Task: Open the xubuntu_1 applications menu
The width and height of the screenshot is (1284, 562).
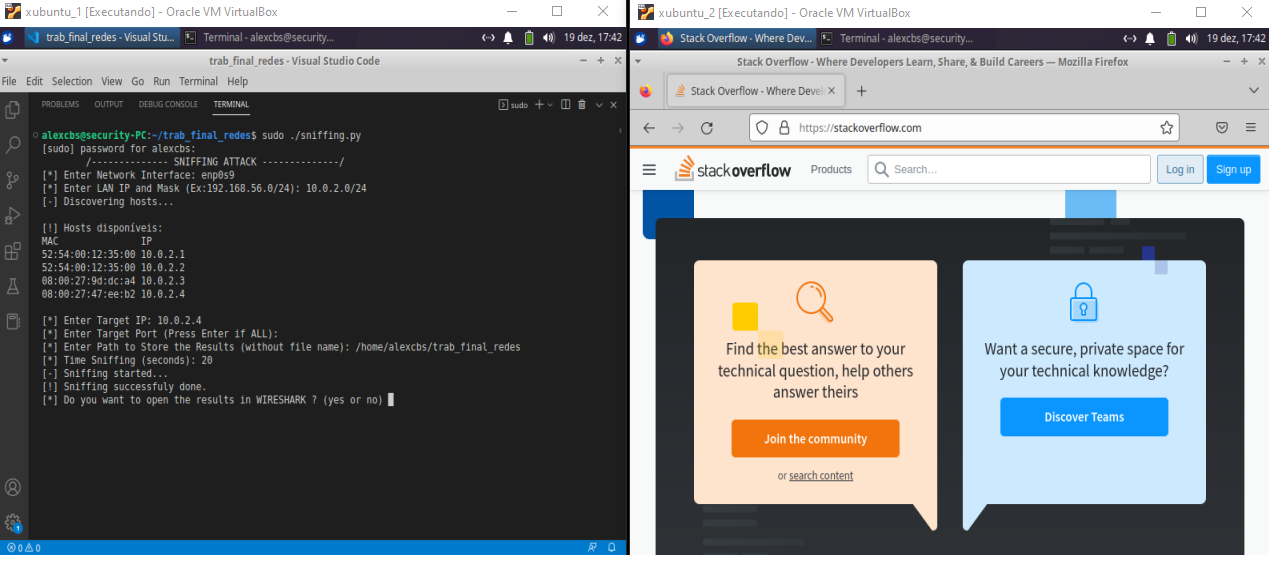Action: coord(8,38)
